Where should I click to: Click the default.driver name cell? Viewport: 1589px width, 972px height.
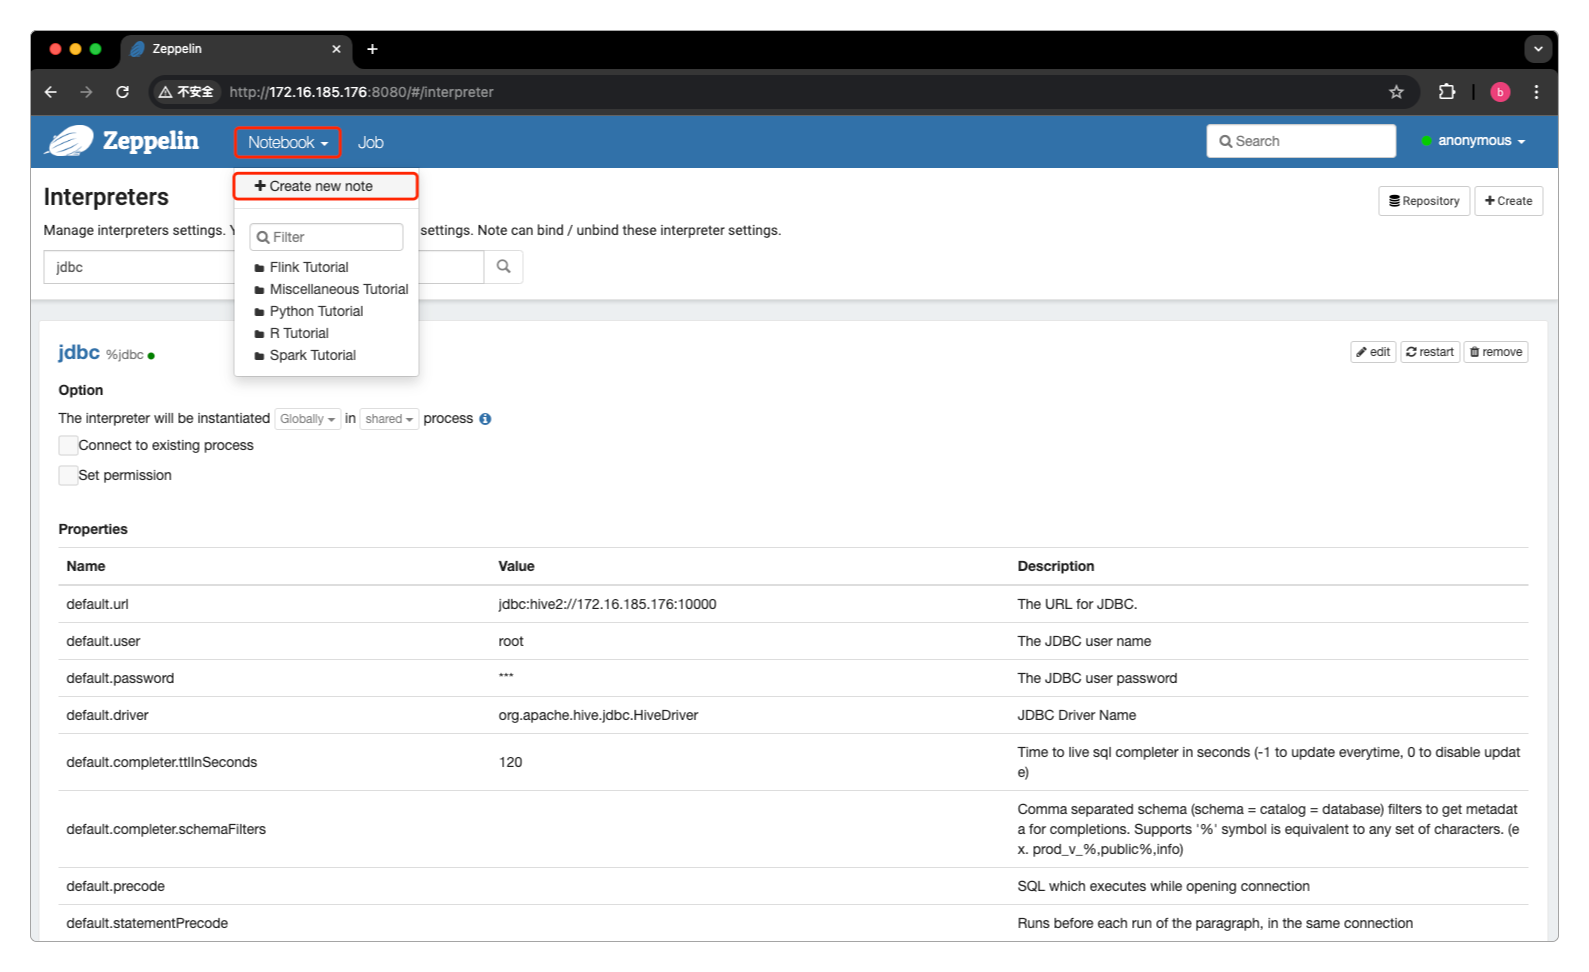(107, 715)
